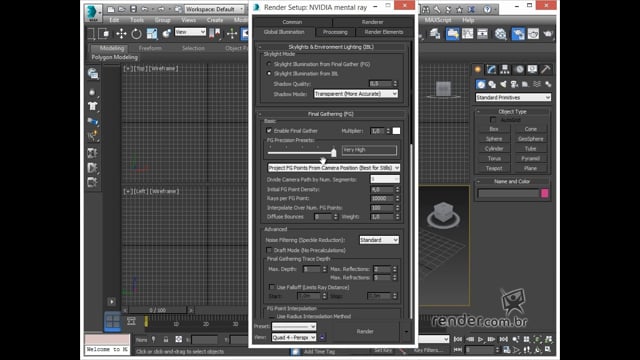Image resolution: width=640 pixels, height=360 pixels.
Task: Click the Render button
Action: (x=365, y=331)
